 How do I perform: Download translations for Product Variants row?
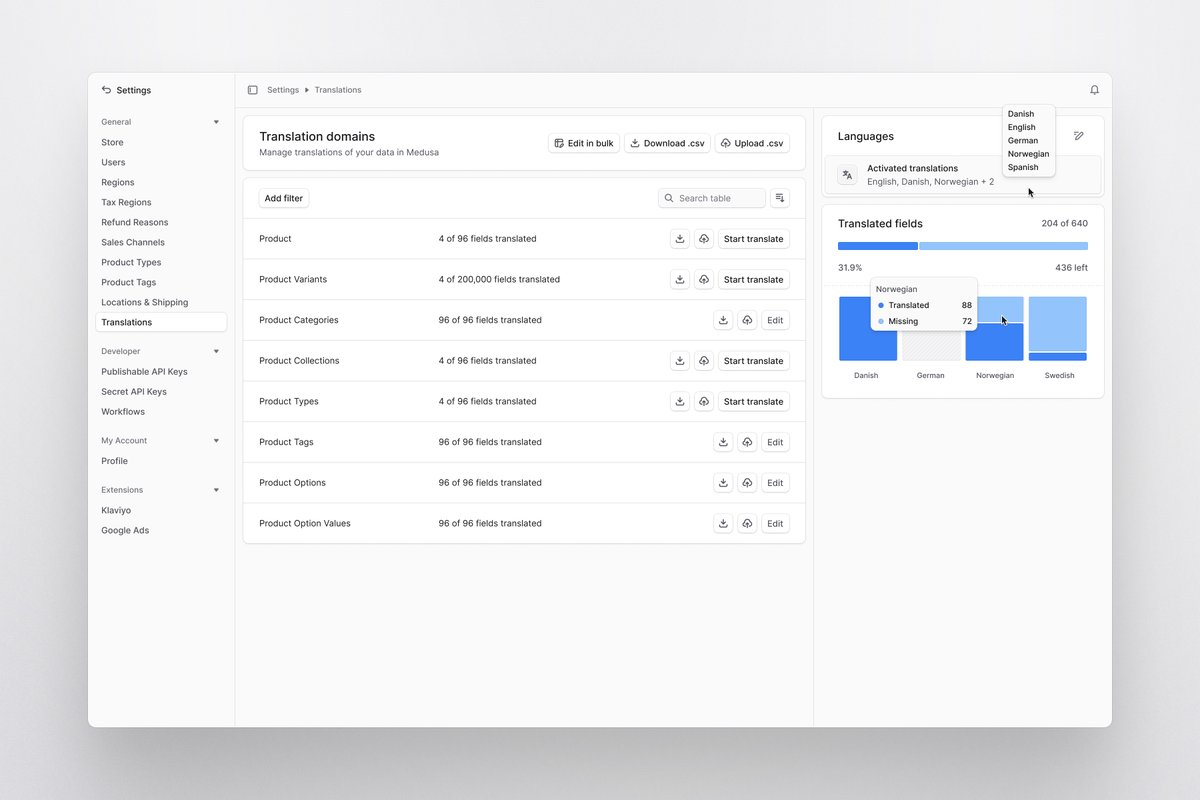point(680,280)
